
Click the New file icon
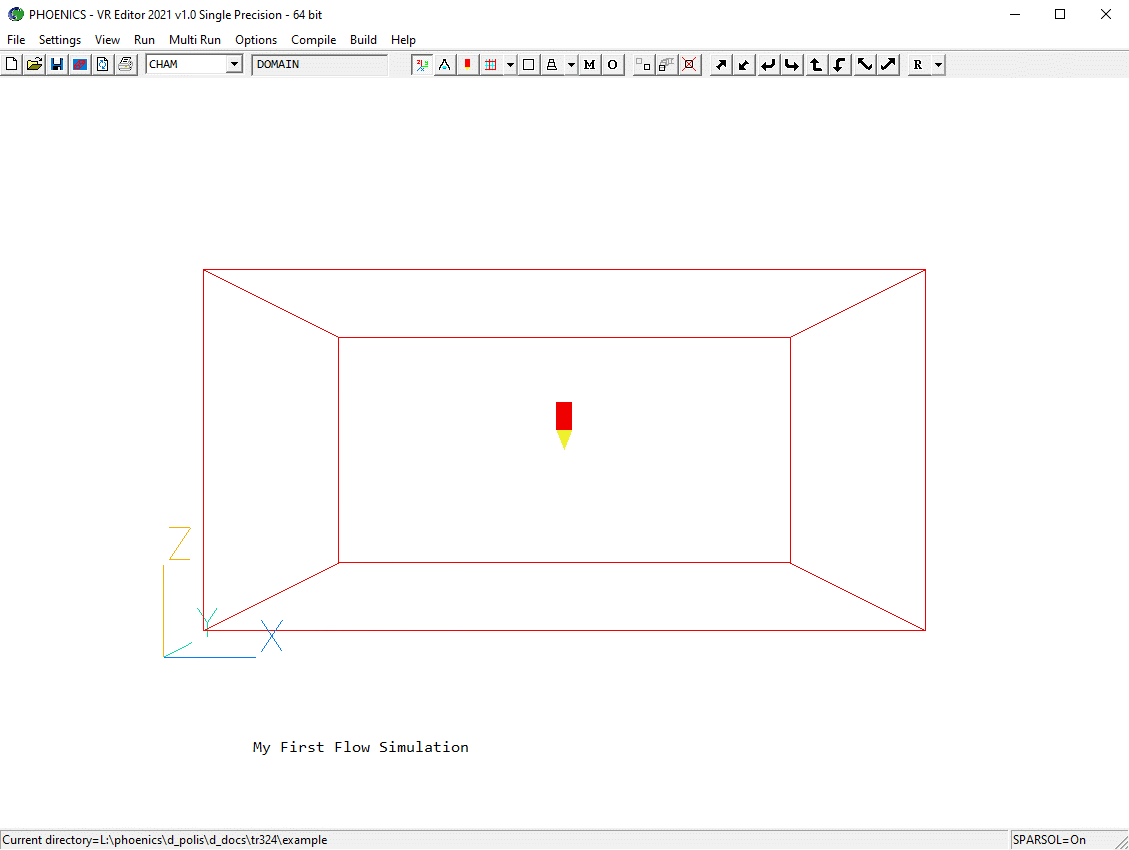pyautogui.click(x=11, y=65)
